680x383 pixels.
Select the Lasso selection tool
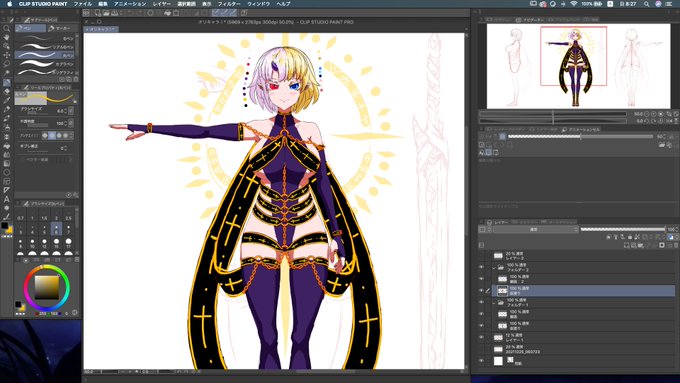pos(7,64)
